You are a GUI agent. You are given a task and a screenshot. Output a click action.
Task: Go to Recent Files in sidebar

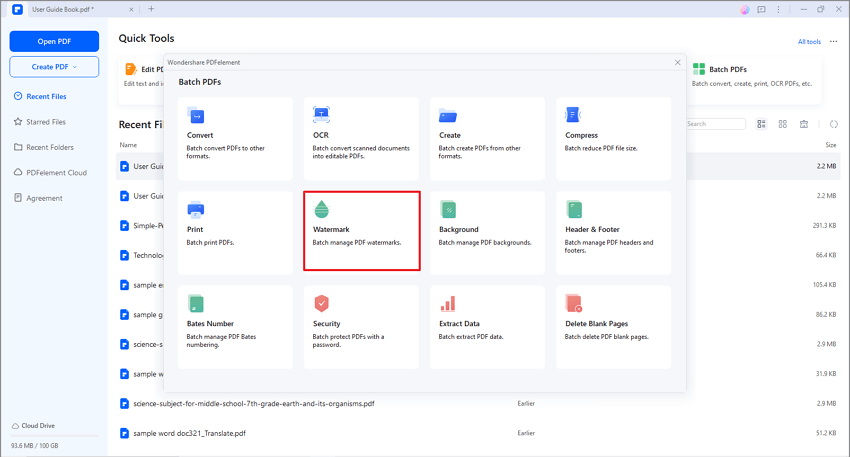tap(40, 96)
